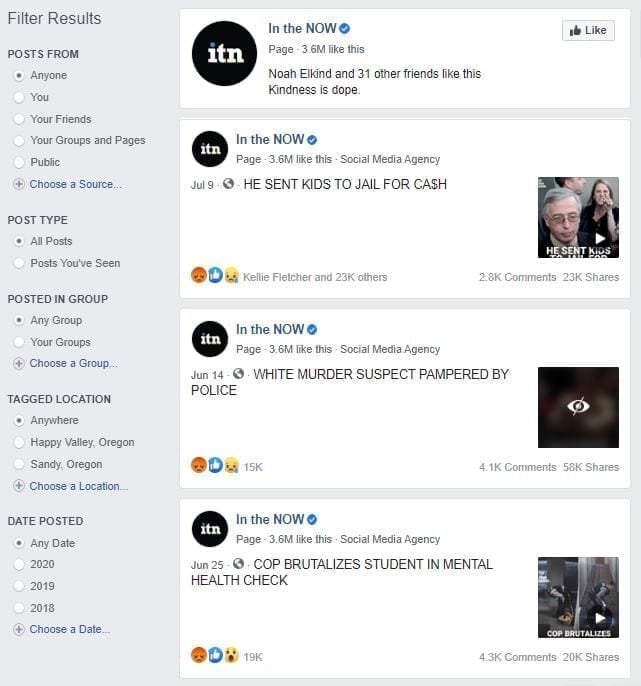
Task: Click the sad reaction icon on Jun 14 post
Action: [x=231, y=465]
